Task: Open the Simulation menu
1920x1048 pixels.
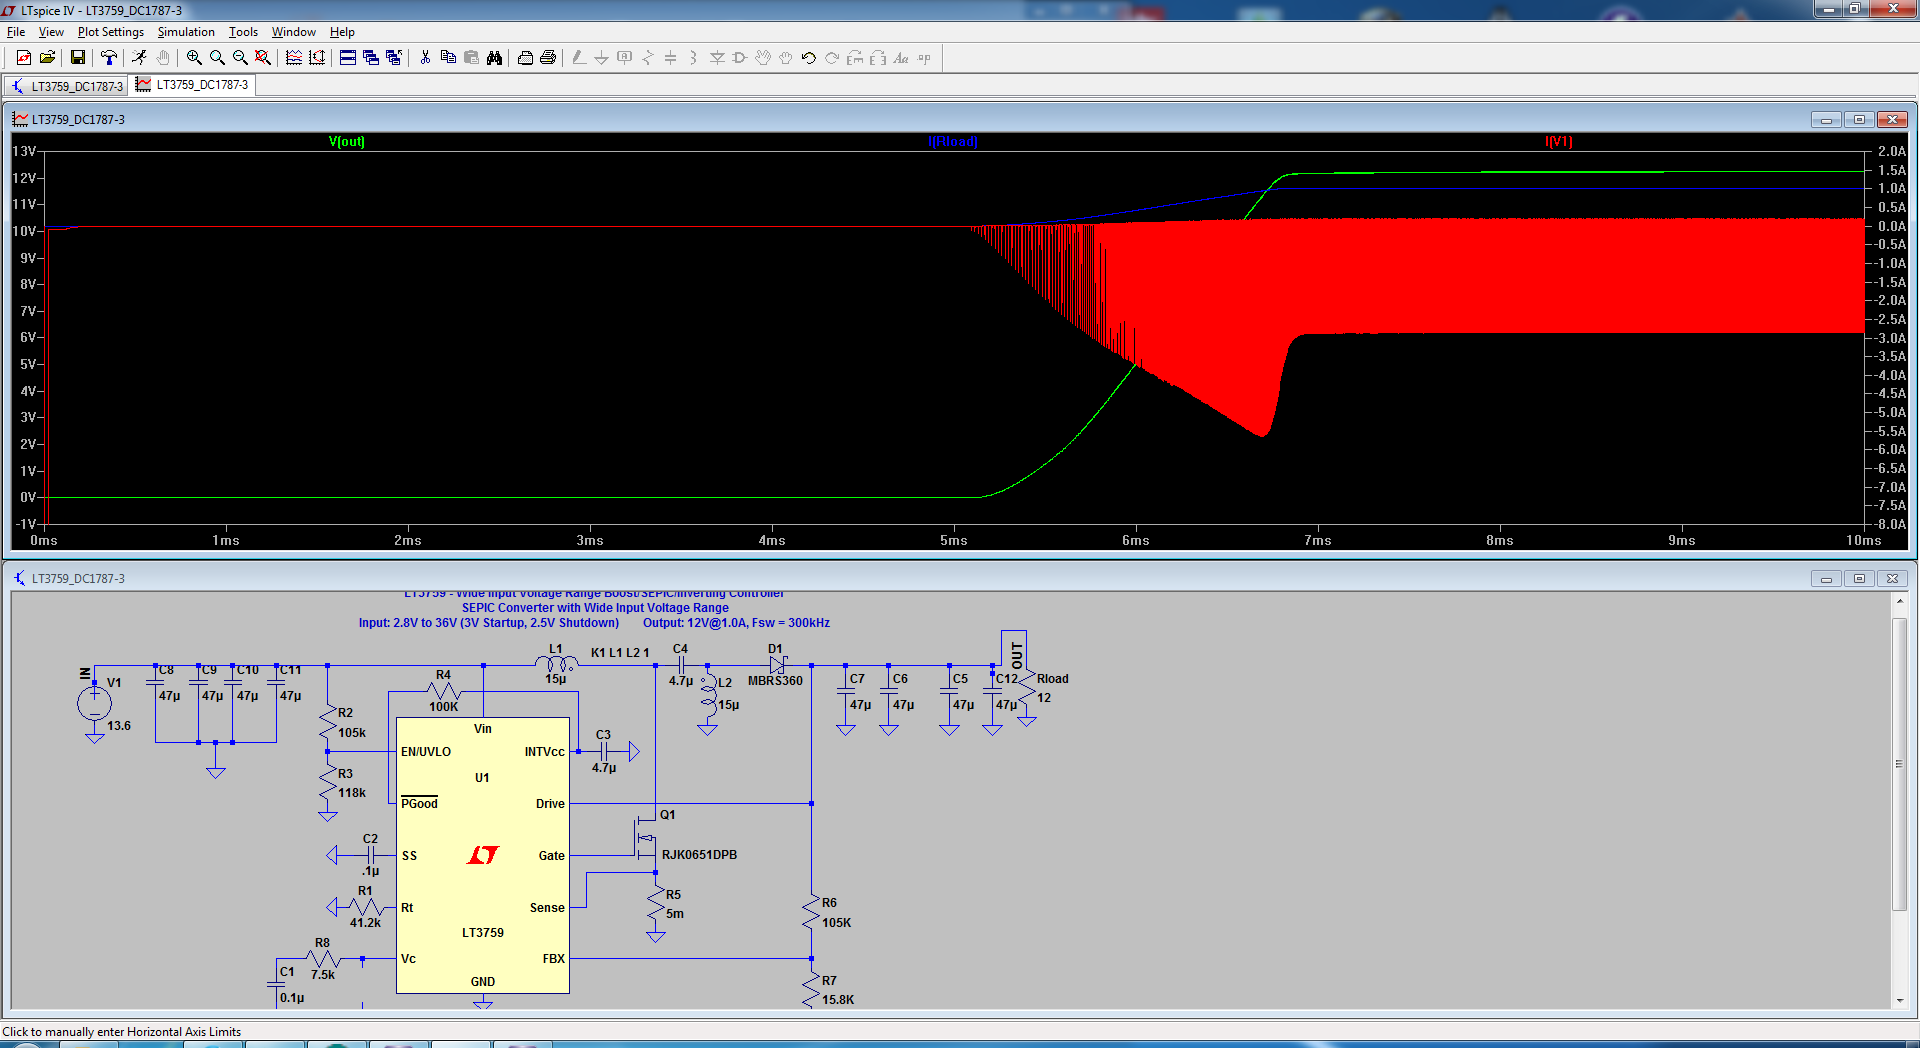Action: click(x=186, y=32)
